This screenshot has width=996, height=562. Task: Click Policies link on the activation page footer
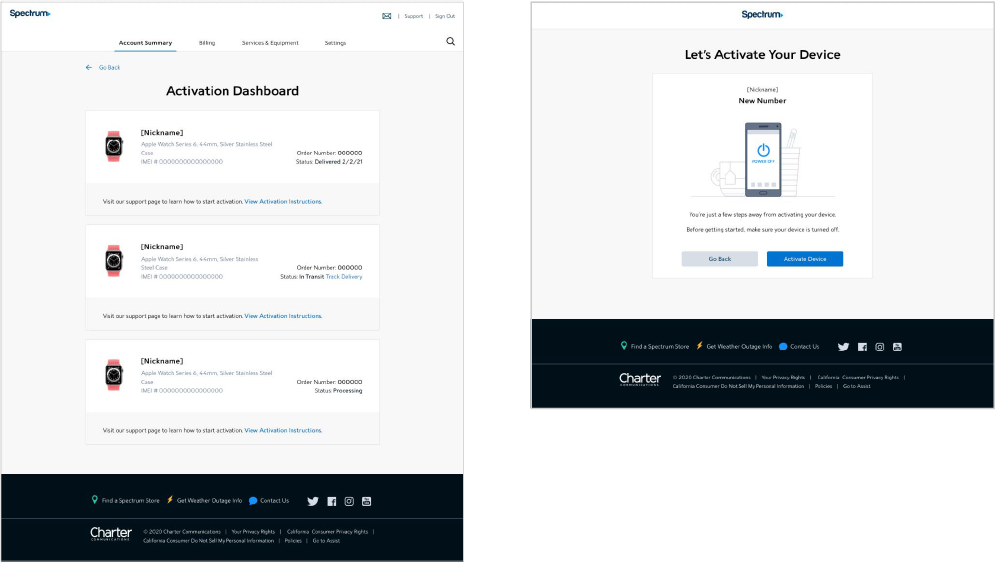(x=823, y=386)
